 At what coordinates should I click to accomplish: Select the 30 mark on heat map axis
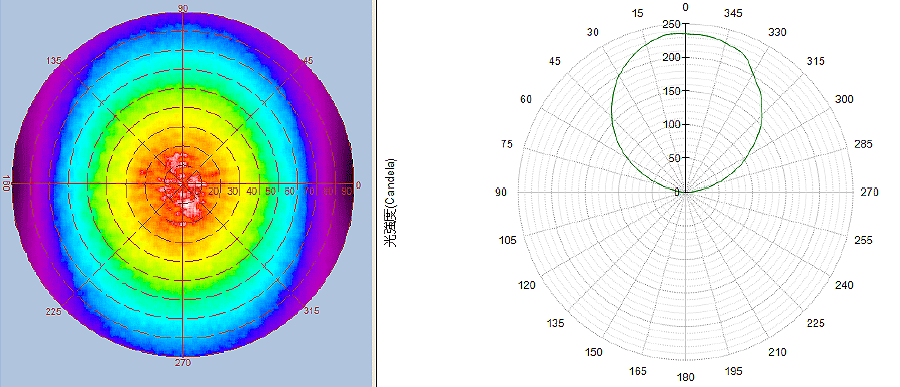(233, 191)
